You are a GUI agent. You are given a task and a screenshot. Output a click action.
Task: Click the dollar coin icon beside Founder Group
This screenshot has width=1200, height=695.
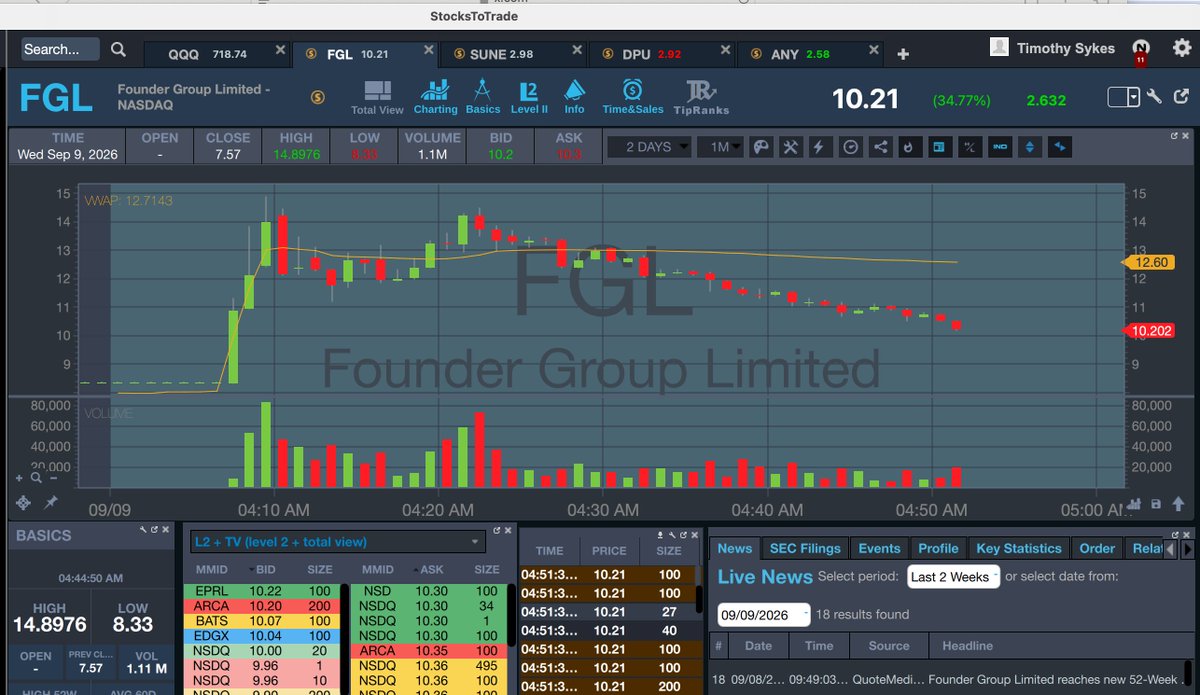tap(318, 97)
